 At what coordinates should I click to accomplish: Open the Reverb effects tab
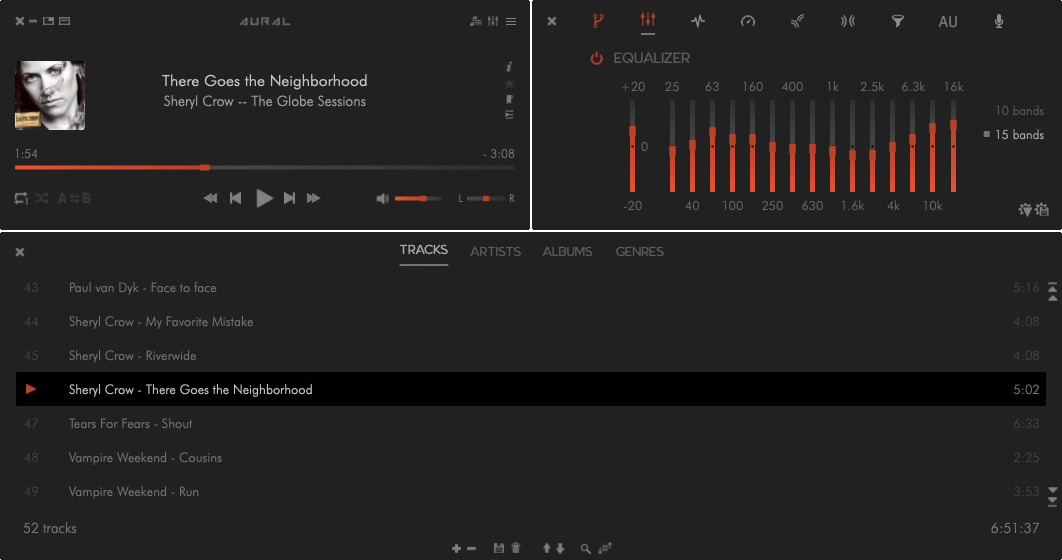tap(797, 21)
